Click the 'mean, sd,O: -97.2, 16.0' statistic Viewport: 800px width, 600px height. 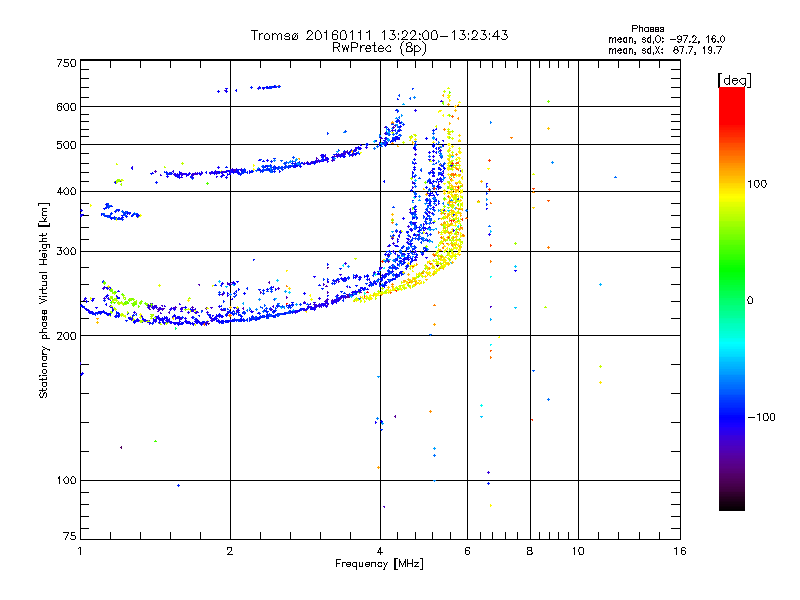coord(666,39)
